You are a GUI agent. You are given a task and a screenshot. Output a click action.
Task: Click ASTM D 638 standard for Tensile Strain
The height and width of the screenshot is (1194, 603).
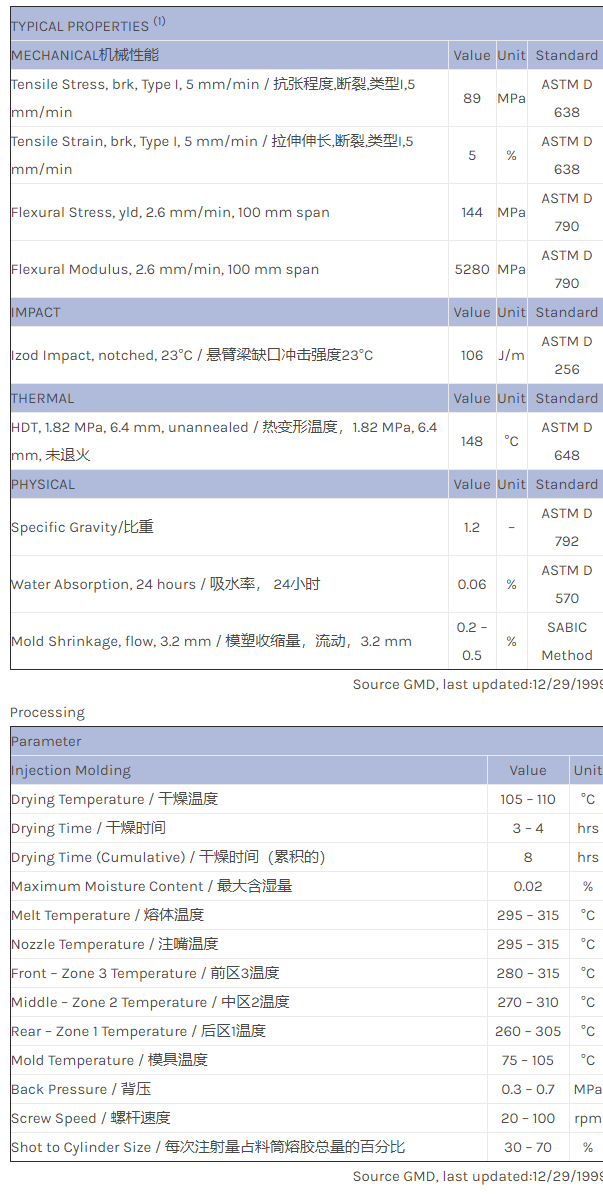pos(566,155)
